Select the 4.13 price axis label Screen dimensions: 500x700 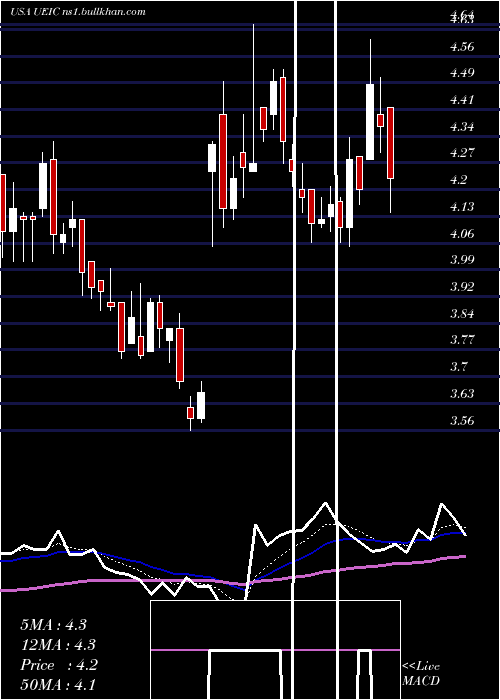coord(462,206)
